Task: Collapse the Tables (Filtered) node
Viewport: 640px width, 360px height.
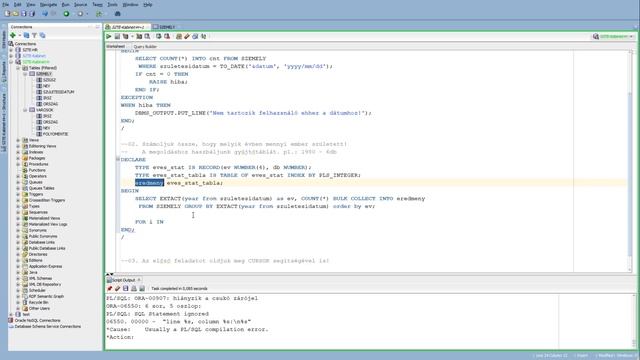Action: point(18,68)
